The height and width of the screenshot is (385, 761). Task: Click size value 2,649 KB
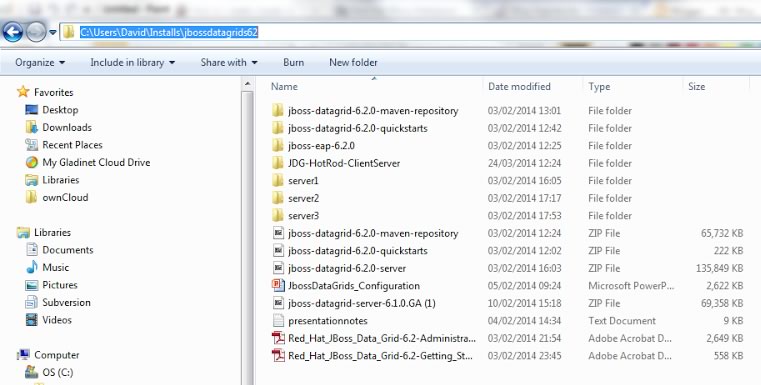pyautogui.click(x=725, y=338)
